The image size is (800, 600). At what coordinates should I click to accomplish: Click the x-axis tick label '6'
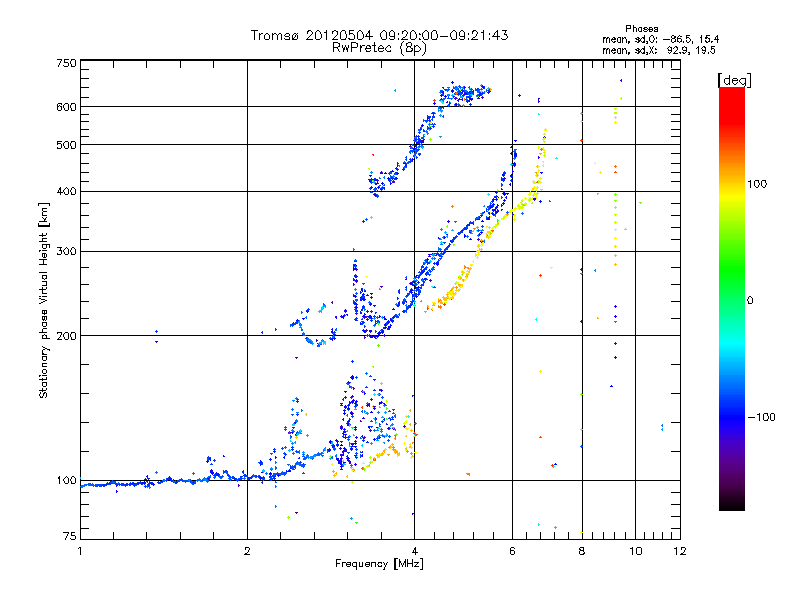(x=512, y=551)
